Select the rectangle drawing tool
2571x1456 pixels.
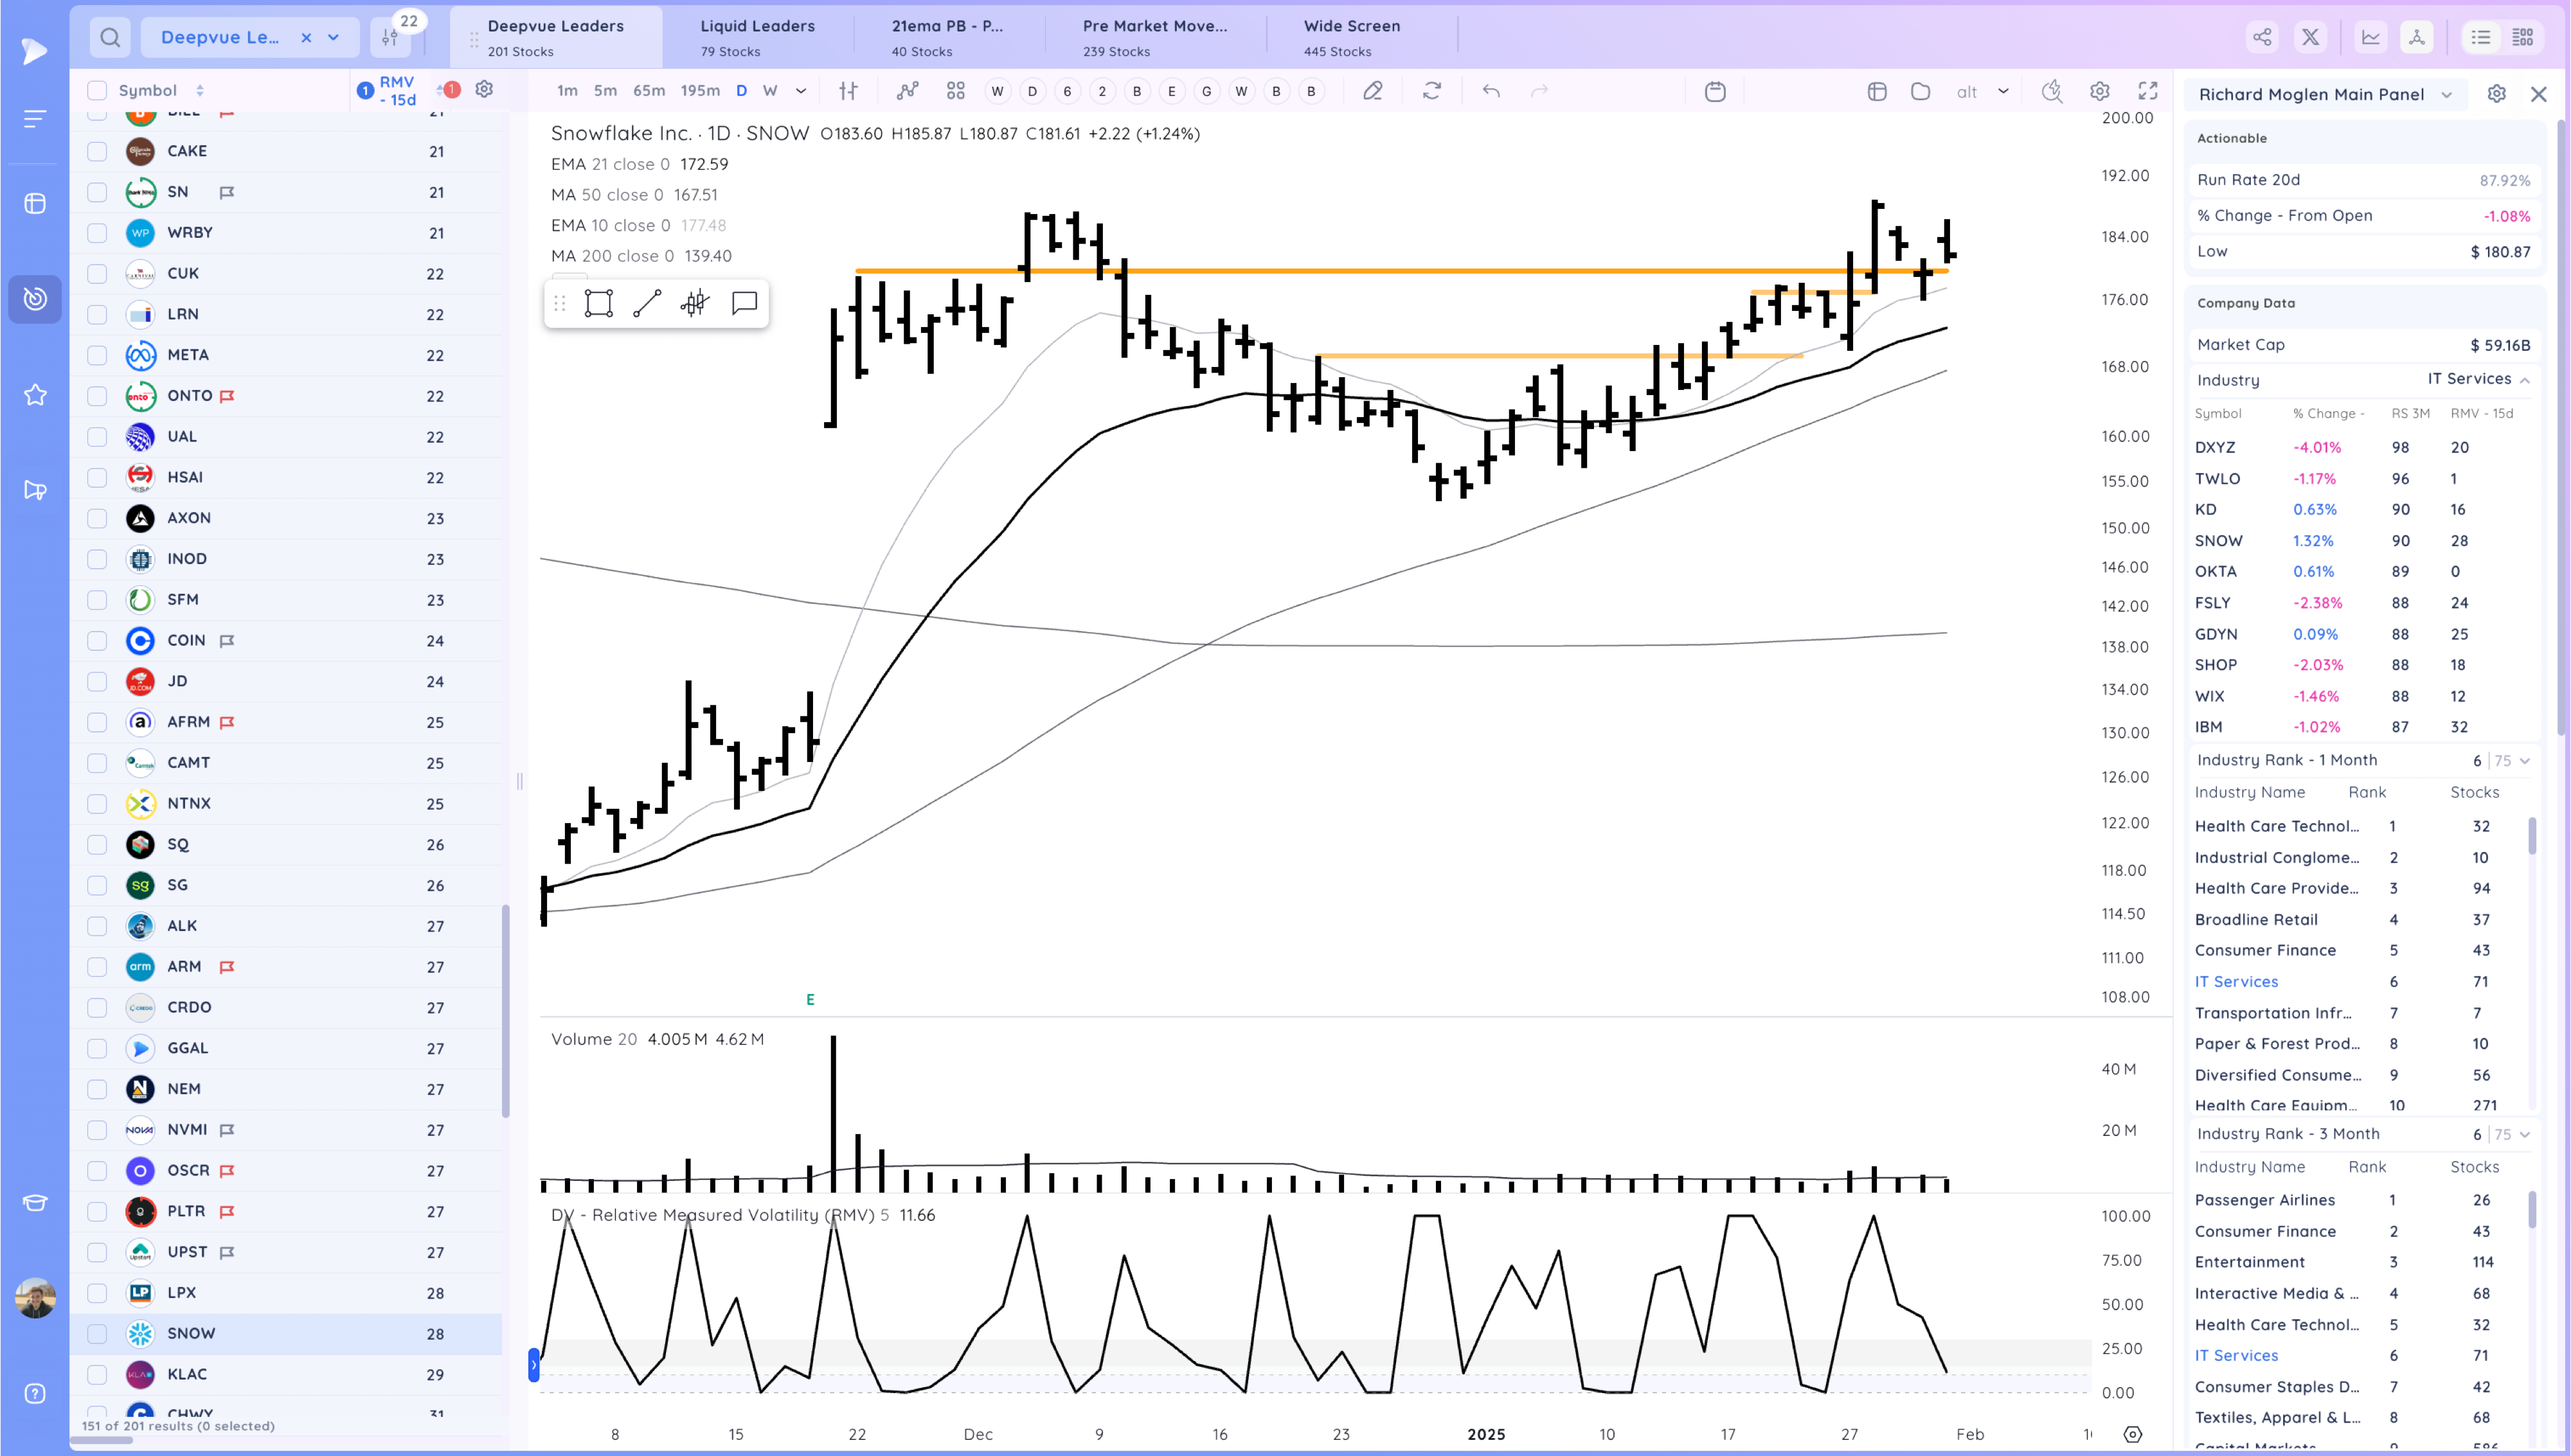598,303
